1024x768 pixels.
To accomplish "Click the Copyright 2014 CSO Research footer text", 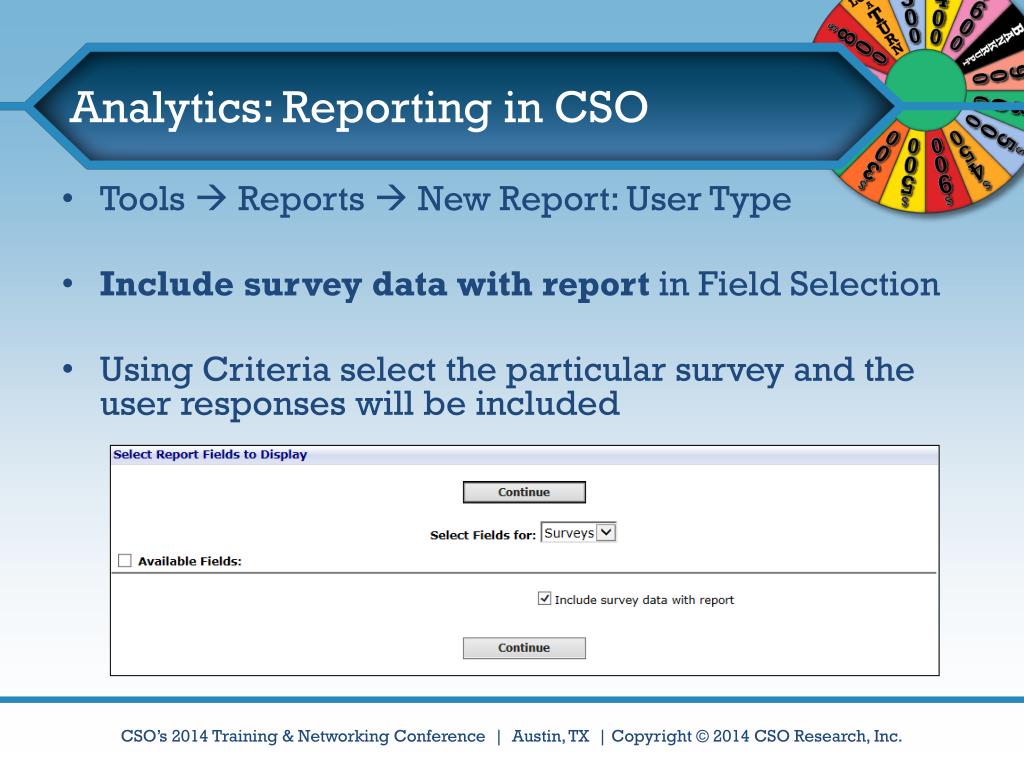I will click(x=756, y=736).
